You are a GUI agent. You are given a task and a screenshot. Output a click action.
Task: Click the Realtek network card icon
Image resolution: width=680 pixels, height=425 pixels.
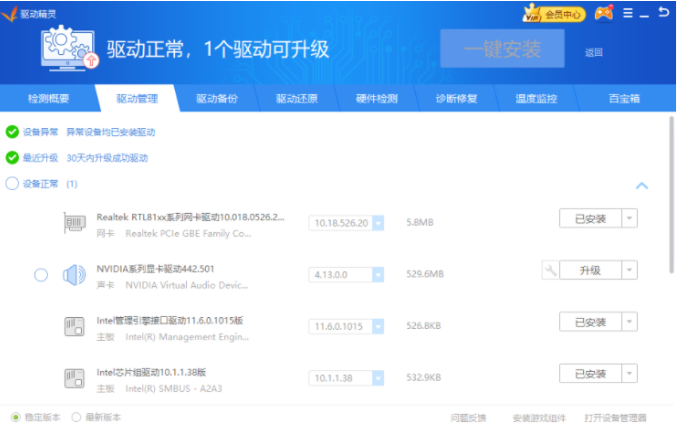74,223
